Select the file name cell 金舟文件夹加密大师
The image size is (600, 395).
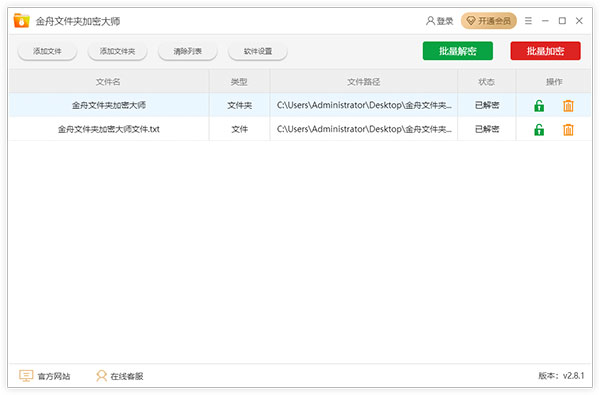[109, 105]
